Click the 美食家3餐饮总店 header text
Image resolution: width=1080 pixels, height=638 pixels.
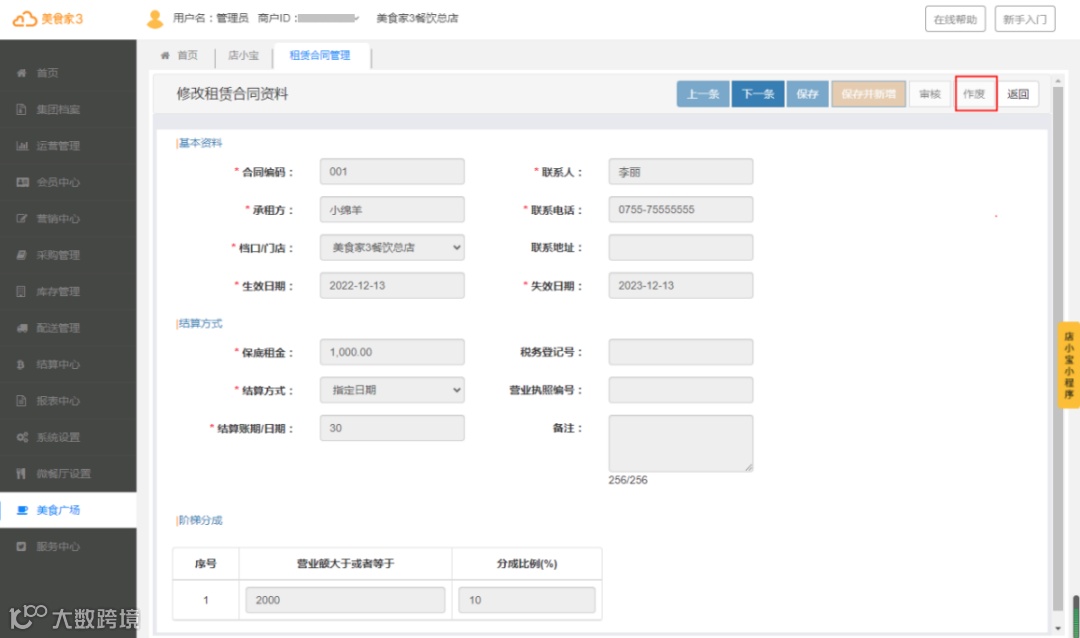pos(417,19)
